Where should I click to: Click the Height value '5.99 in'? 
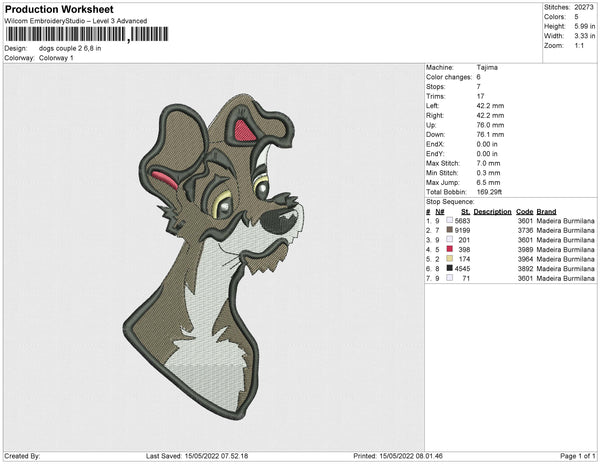click(584, 26)
